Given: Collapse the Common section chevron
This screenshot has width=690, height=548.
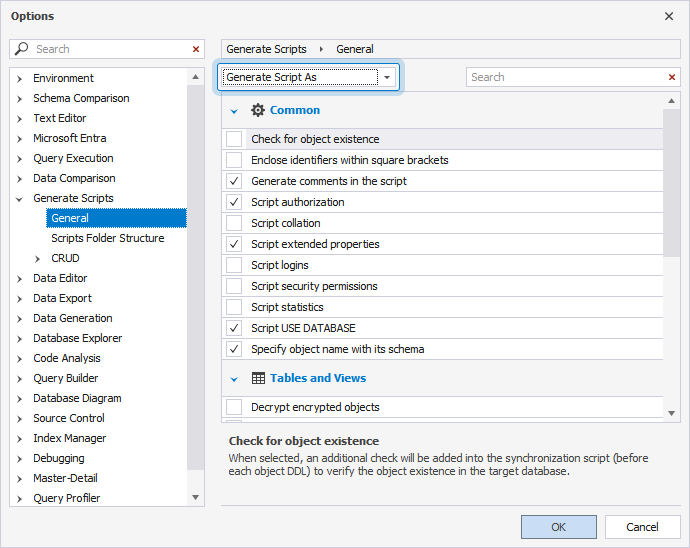Looking at the screenshot, I should [x=235, y=111].
